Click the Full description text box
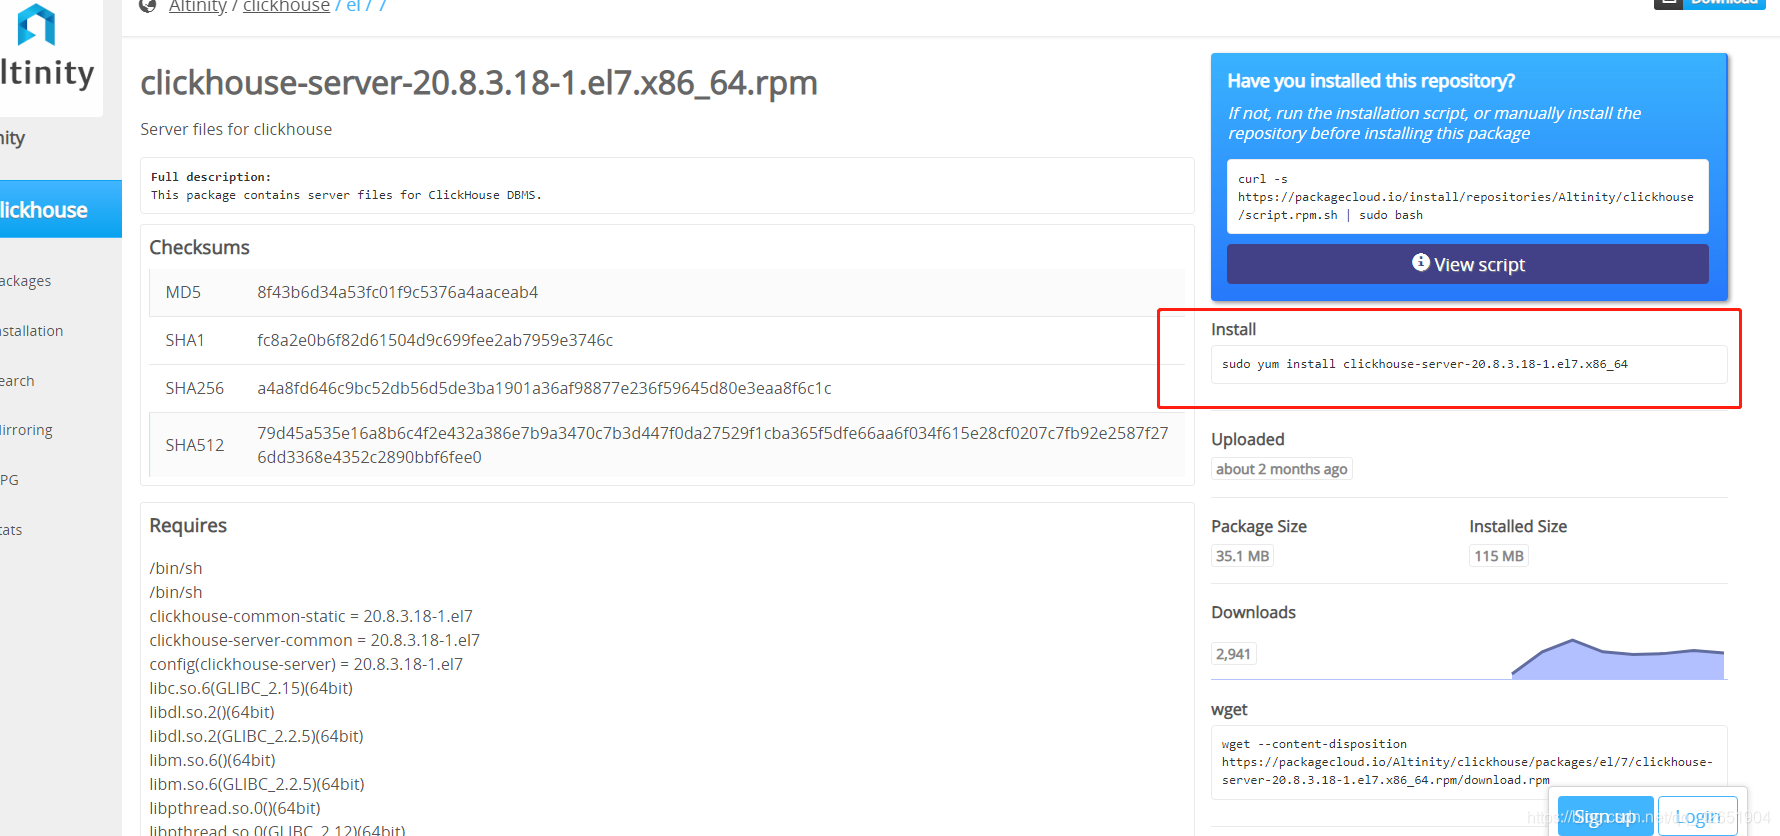The width and height of the screenshot is (1780, 836). click(x=667, y=186)
